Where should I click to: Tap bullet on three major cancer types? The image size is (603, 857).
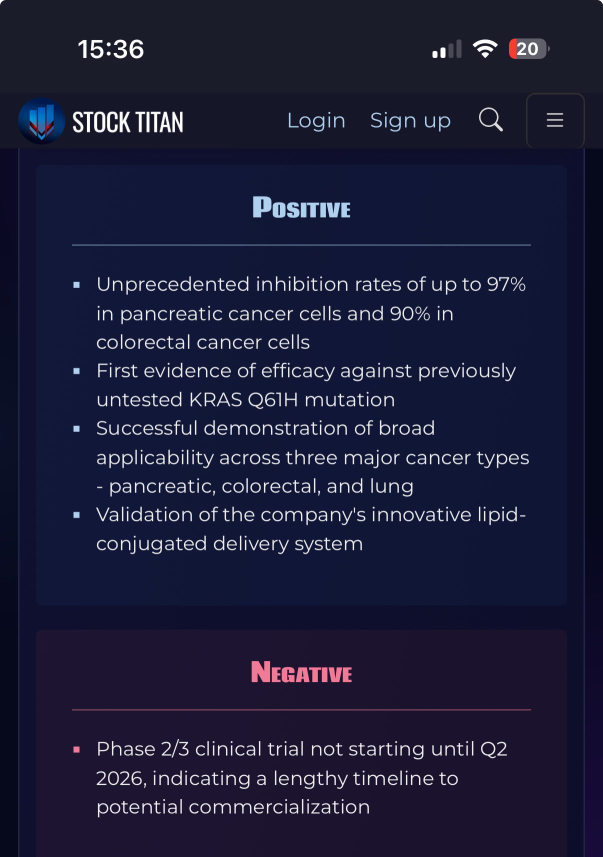[313, 457]
